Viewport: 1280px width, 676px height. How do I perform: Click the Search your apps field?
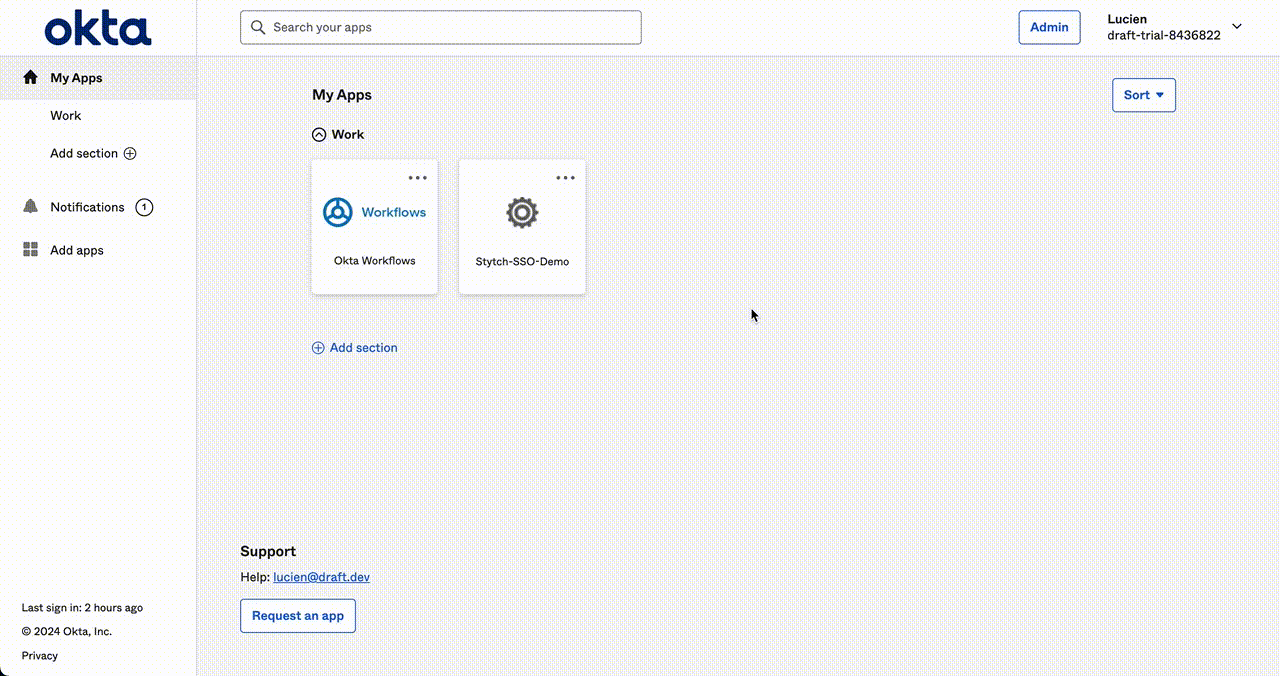[x=441, y=27]
